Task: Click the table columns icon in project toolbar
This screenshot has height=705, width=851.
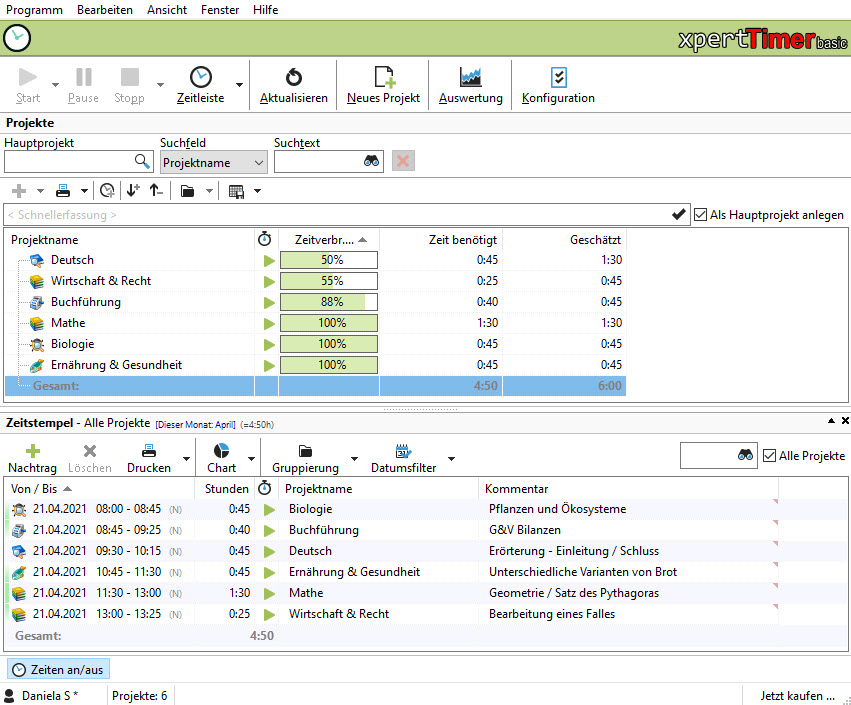Action: [236, 192]
